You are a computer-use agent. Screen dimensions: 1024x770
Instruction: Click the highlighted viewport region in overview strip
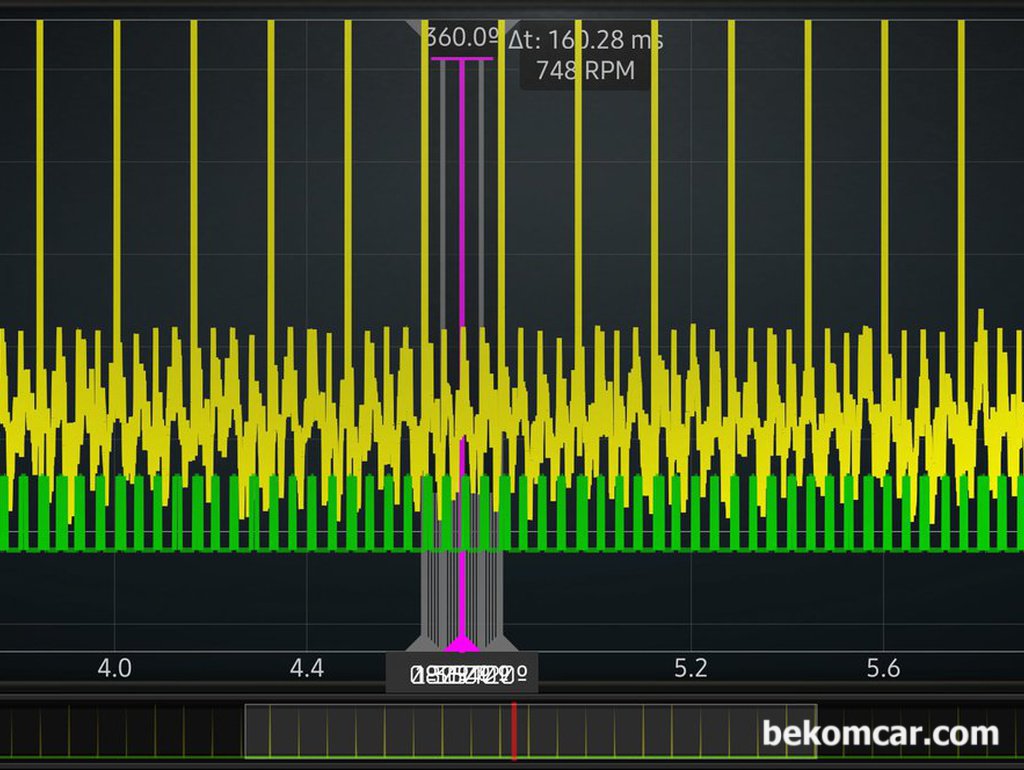380,730
